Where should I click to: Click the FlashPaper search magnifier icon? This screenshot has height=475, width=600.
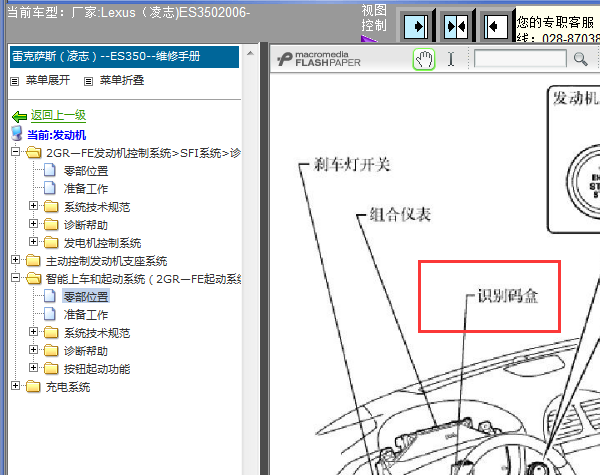[x=580, y=59]
